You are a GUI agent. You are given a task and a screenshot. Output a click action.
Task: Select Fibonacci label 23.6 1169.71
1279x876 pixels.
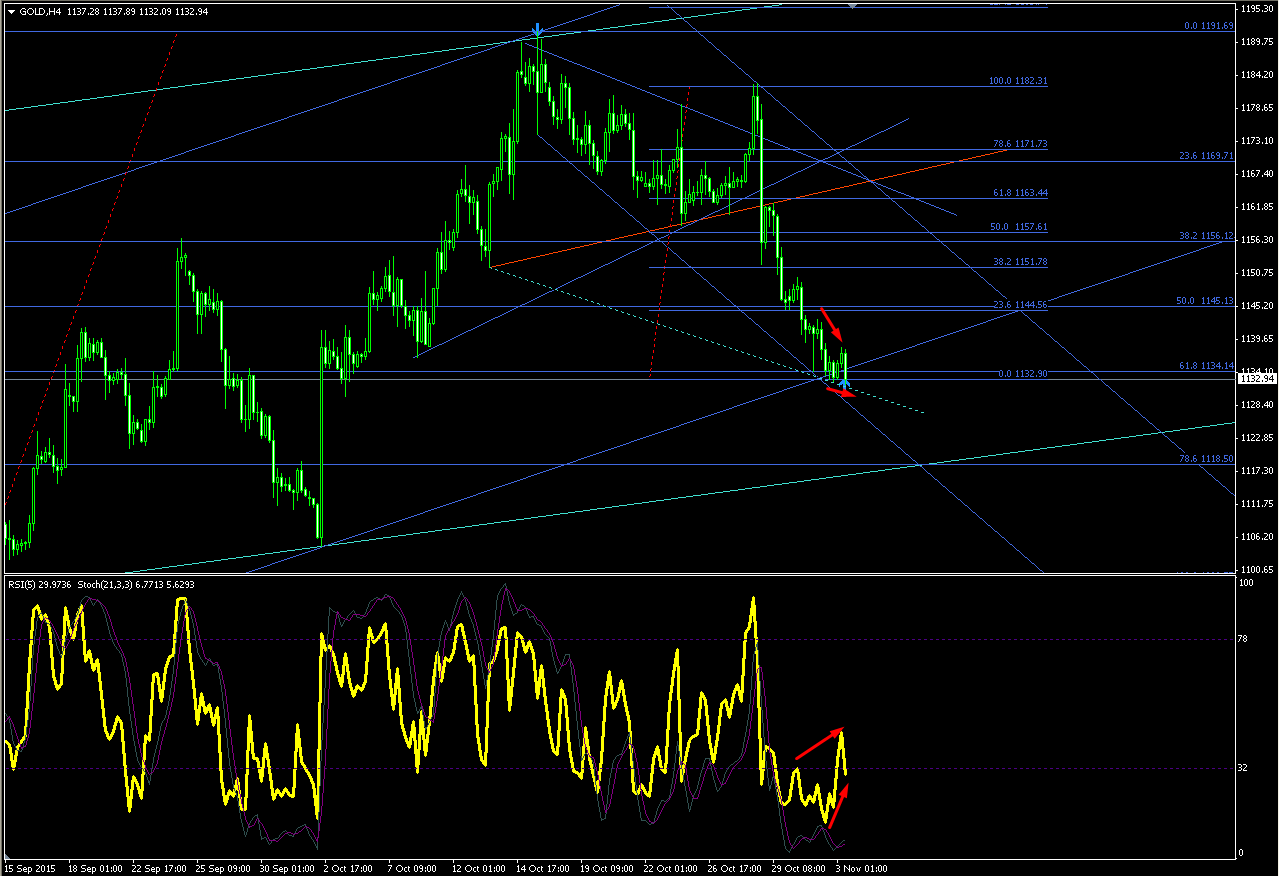(1207, 156)
